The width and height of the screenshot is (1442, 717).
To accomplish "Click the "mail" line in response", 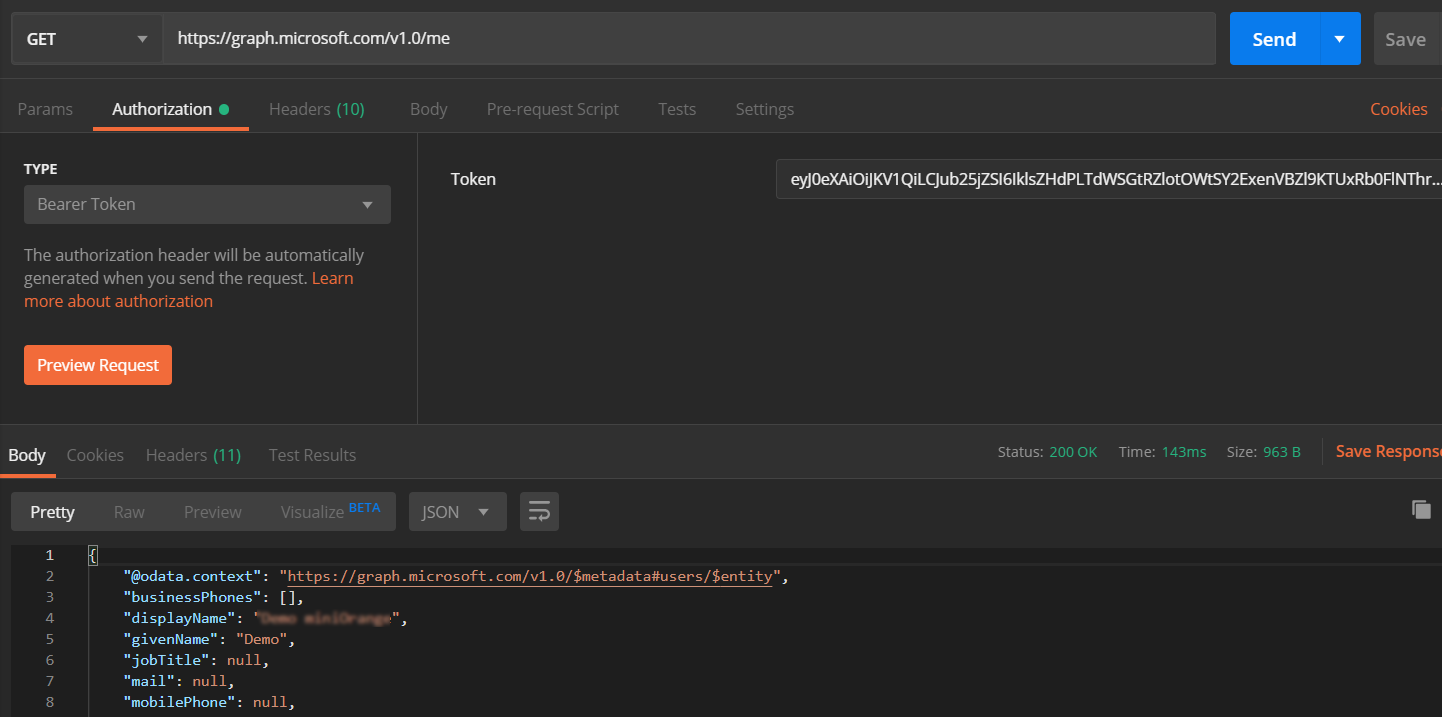I will click(x=179, y=681).
